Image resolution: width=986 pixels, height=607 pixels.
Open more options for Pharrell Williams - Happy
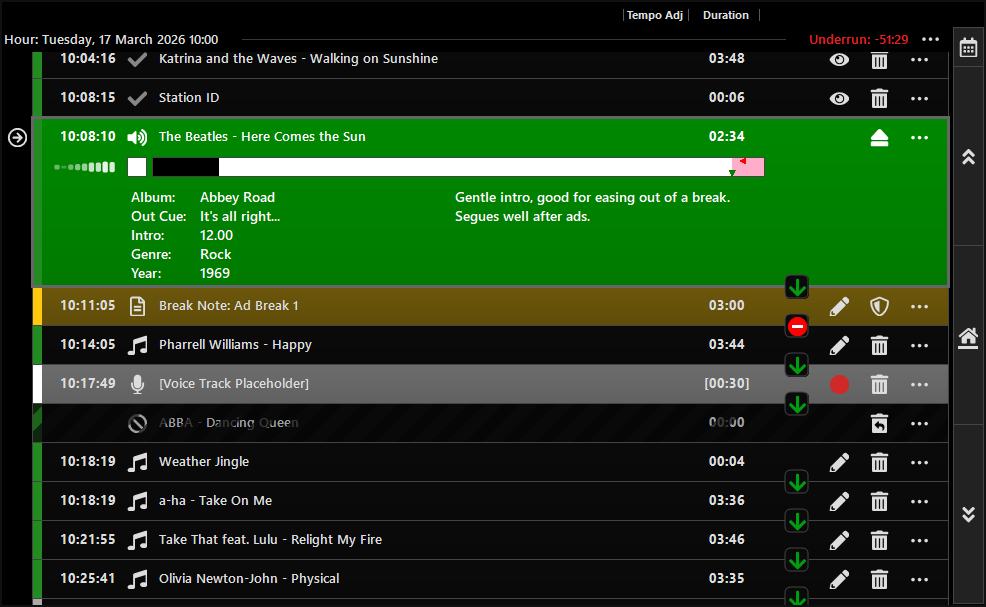919,345
